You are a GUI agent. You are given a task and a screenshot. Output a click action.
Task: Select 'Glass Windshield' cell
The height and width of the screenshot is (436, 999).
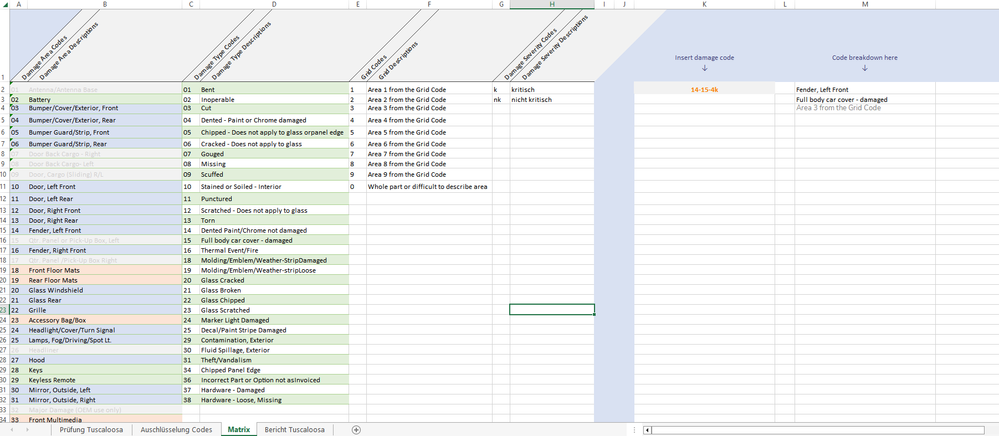(104, 290)
